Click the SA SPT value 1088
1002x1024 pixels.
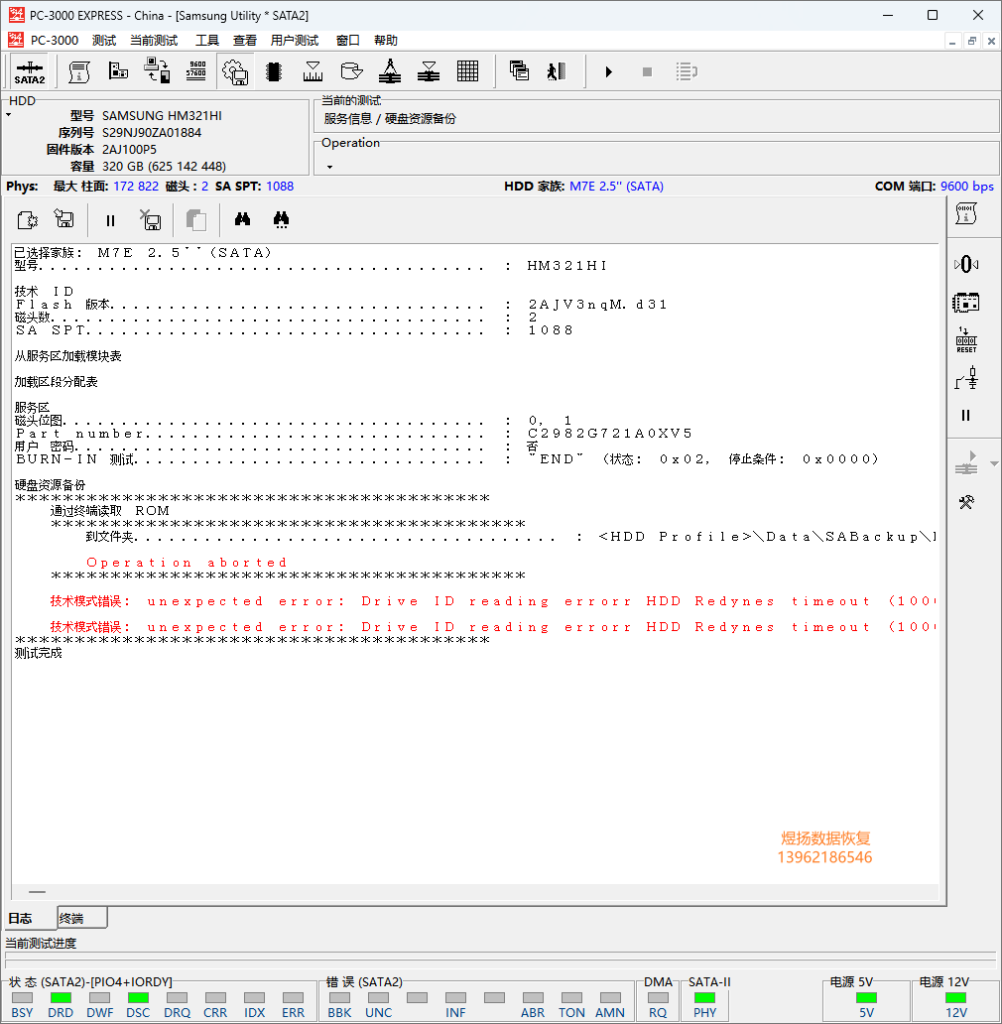(x=280, y=187)
